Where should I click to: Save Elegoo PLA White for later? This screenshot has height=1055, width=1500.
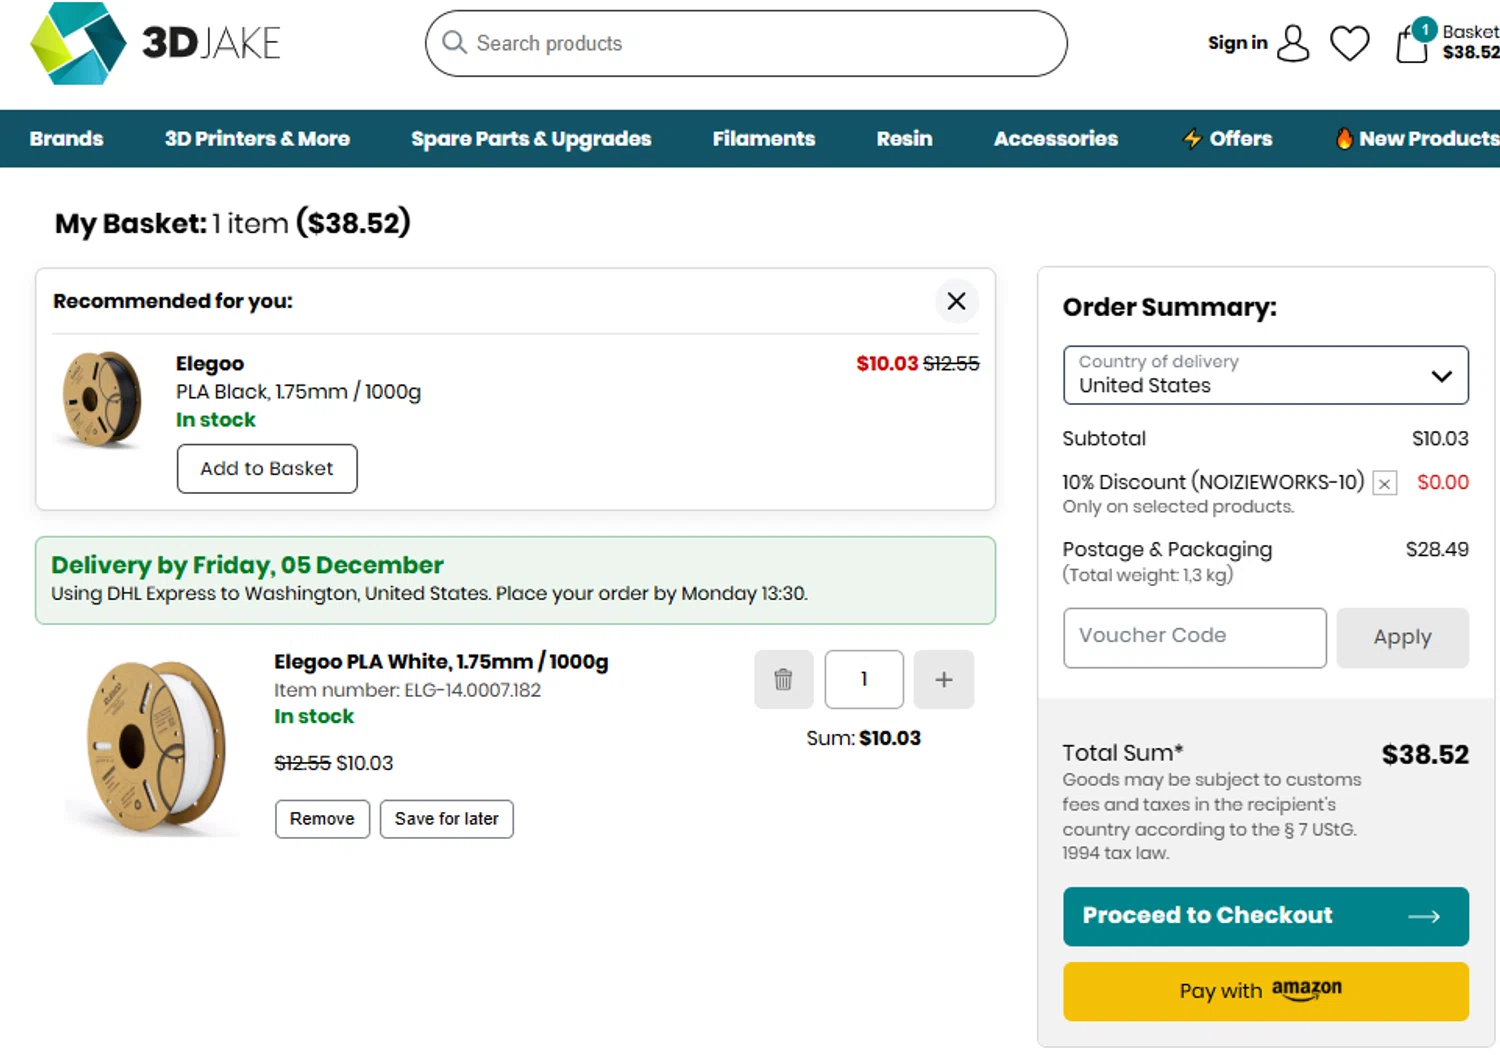pyautogui.click(x=446, y=819)
